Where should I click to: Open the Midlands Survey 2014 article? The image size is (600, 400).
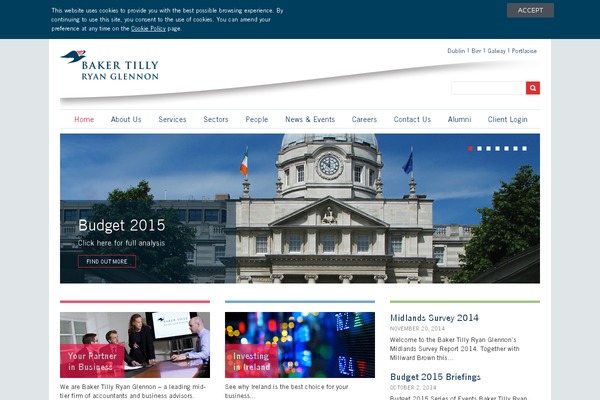(x=434, y=318)
